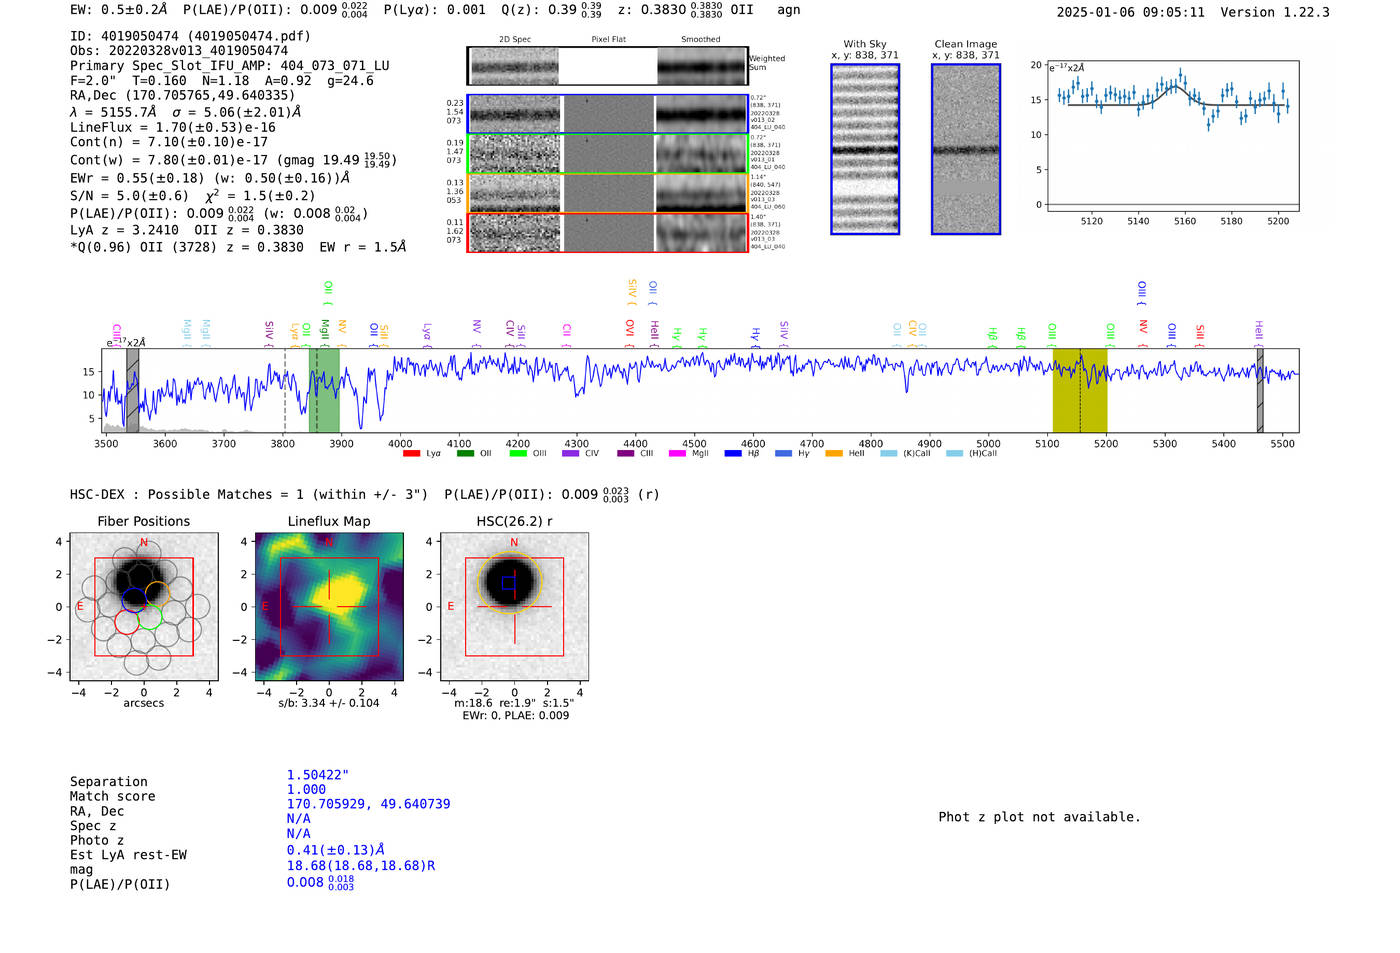Select the match score value 1.000
1400x953 pixels.
pos(306,789)
